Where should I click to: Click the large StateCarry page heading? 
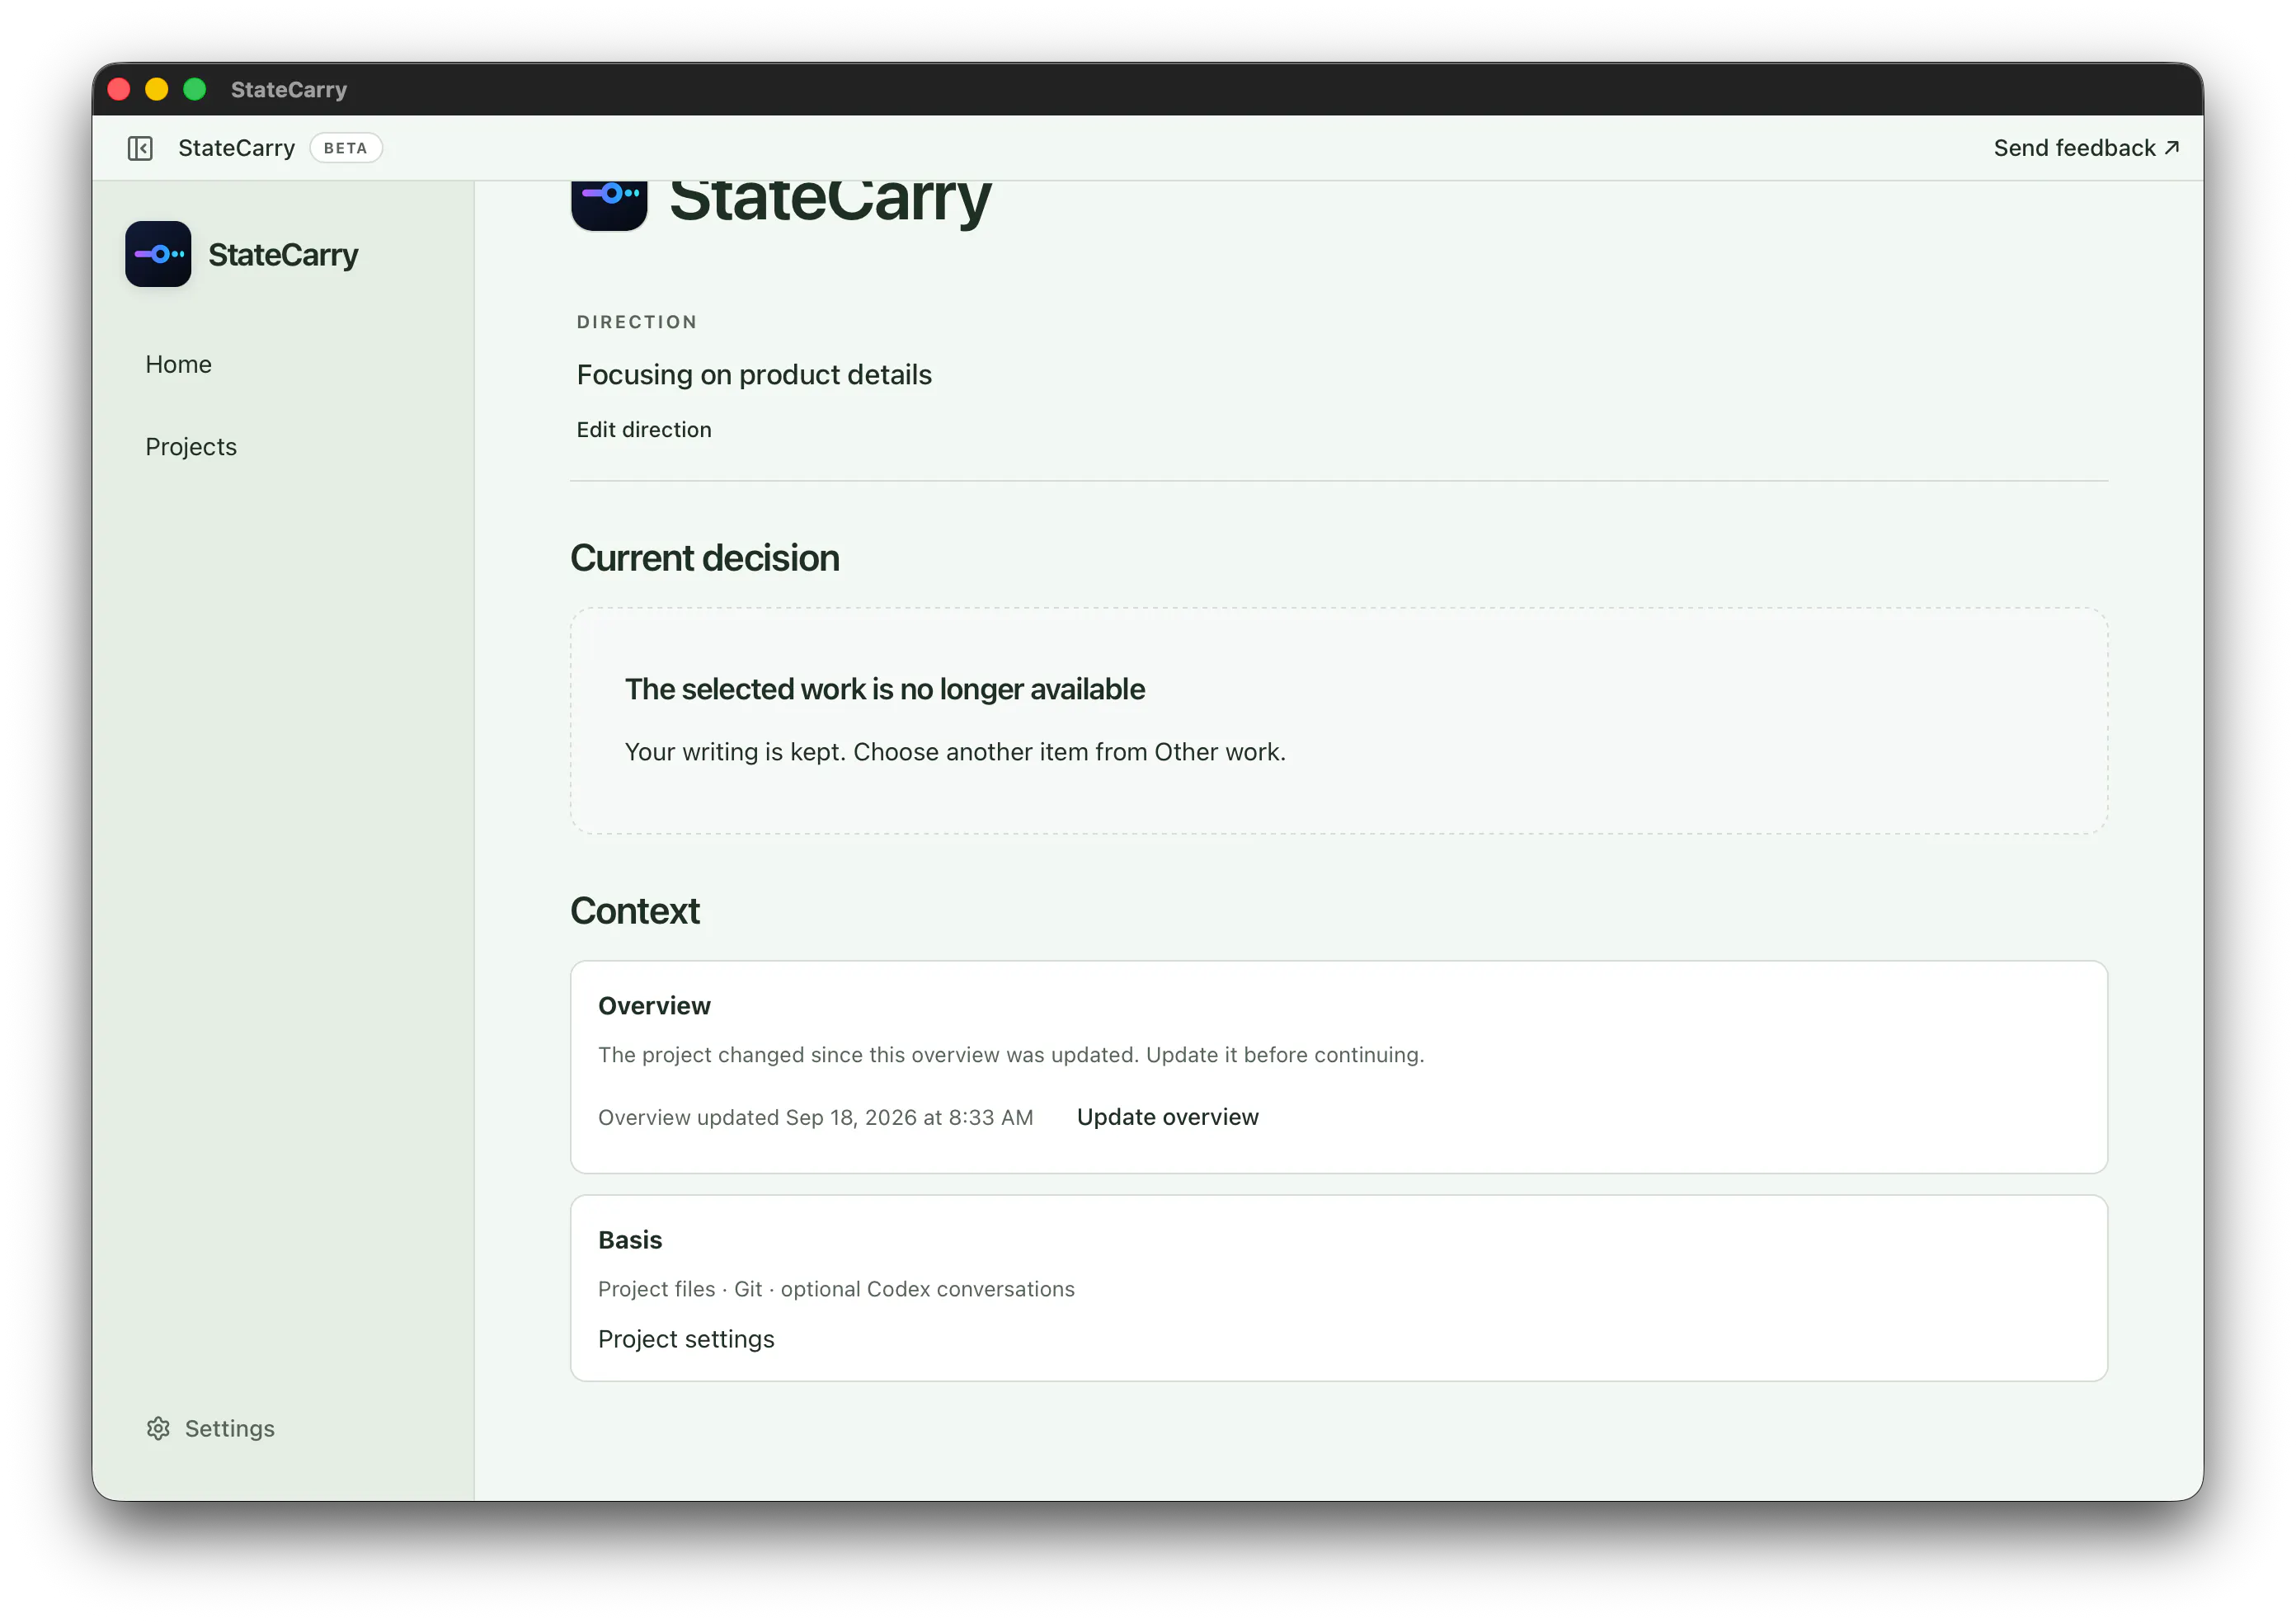pos(830,204)
